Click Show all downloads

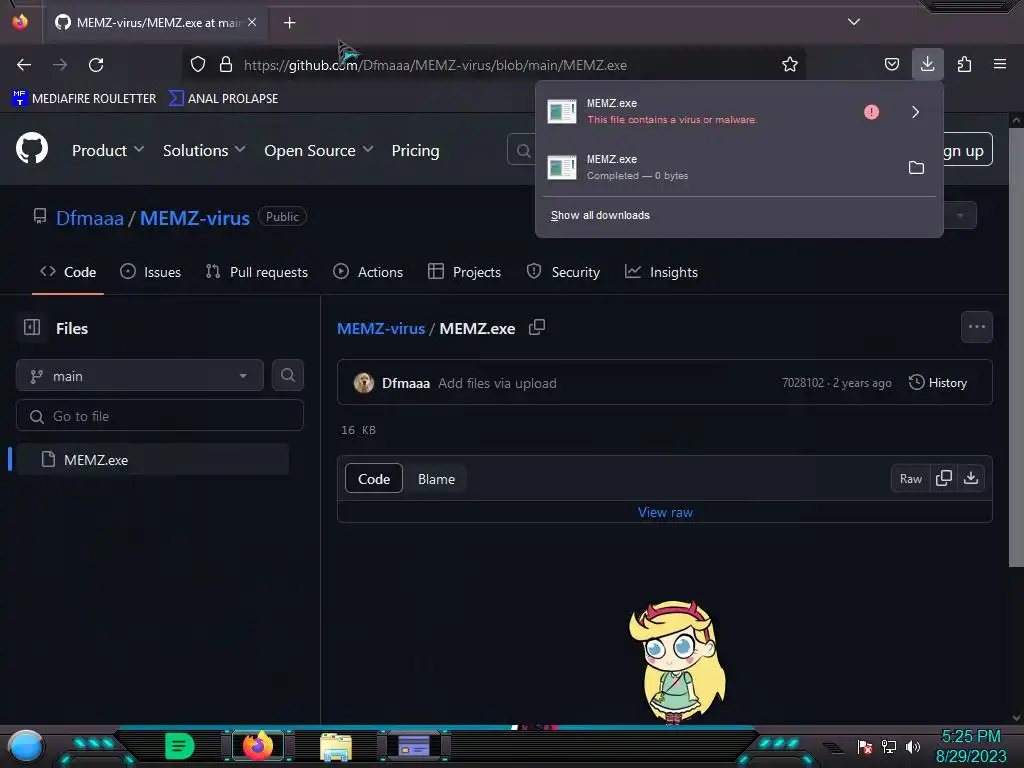click(600, 216)
